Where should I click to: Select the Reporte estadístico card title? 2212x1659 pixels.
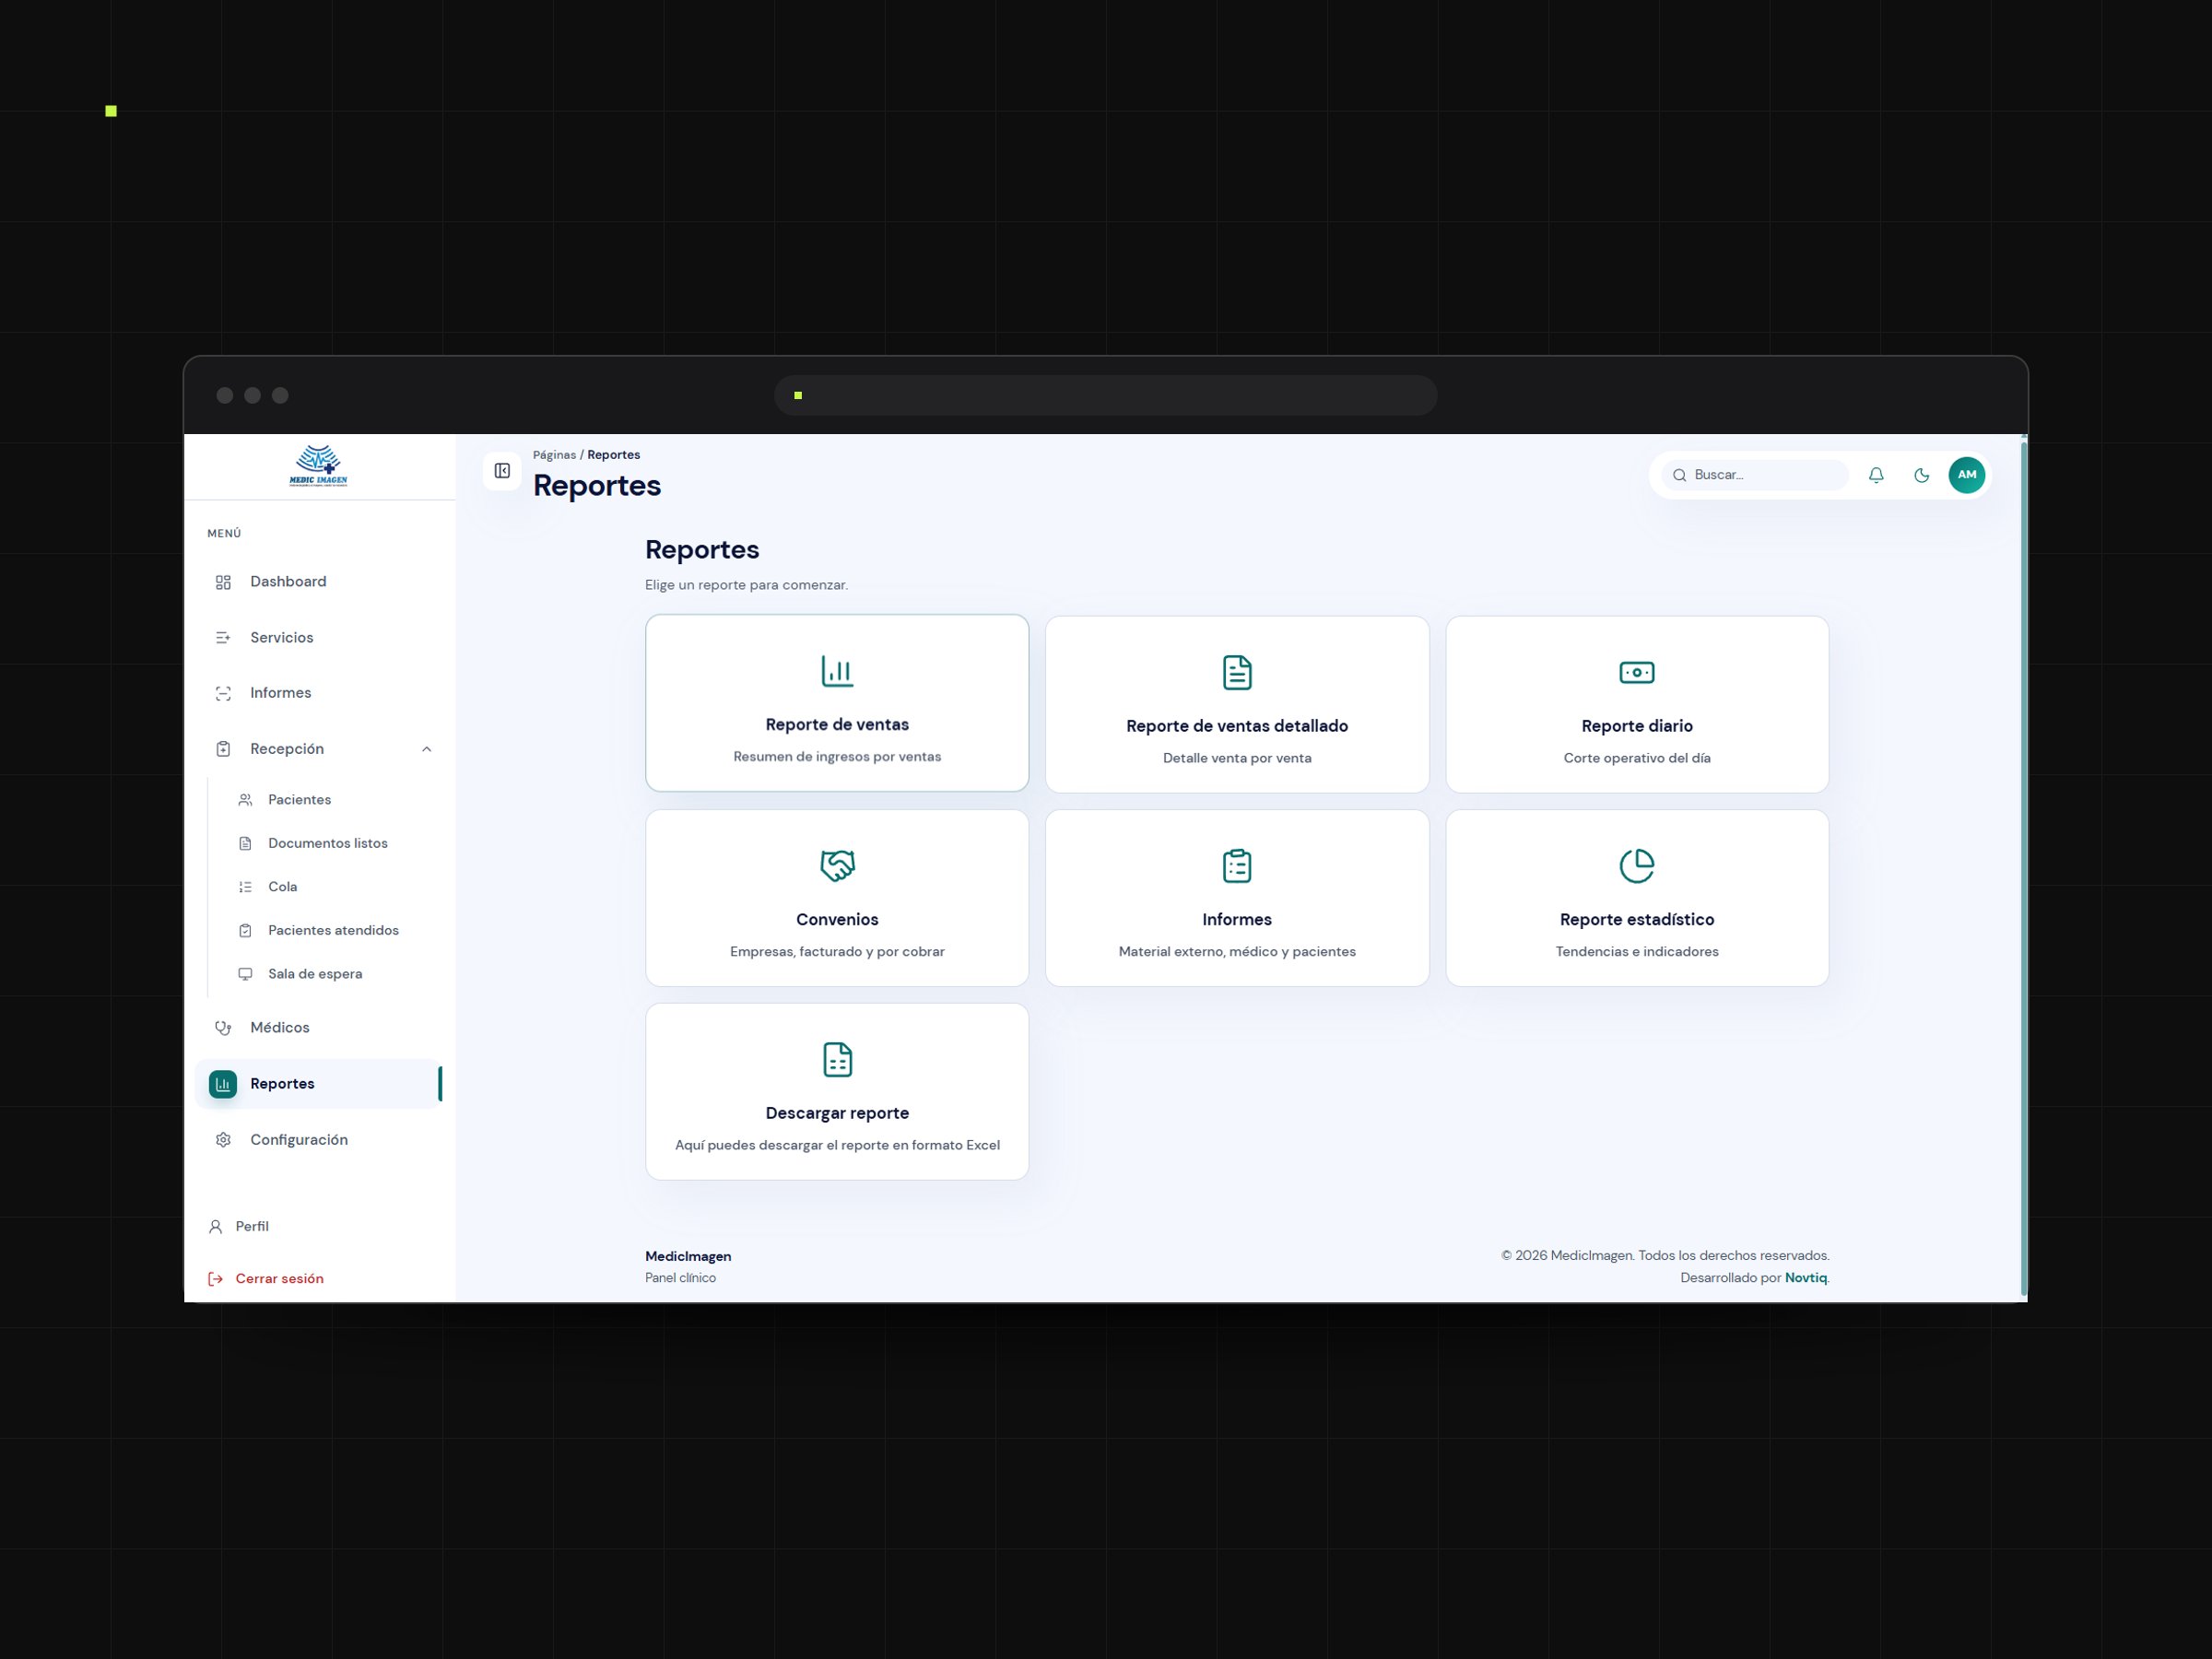pyautogui.click(x=1637, y=920)
